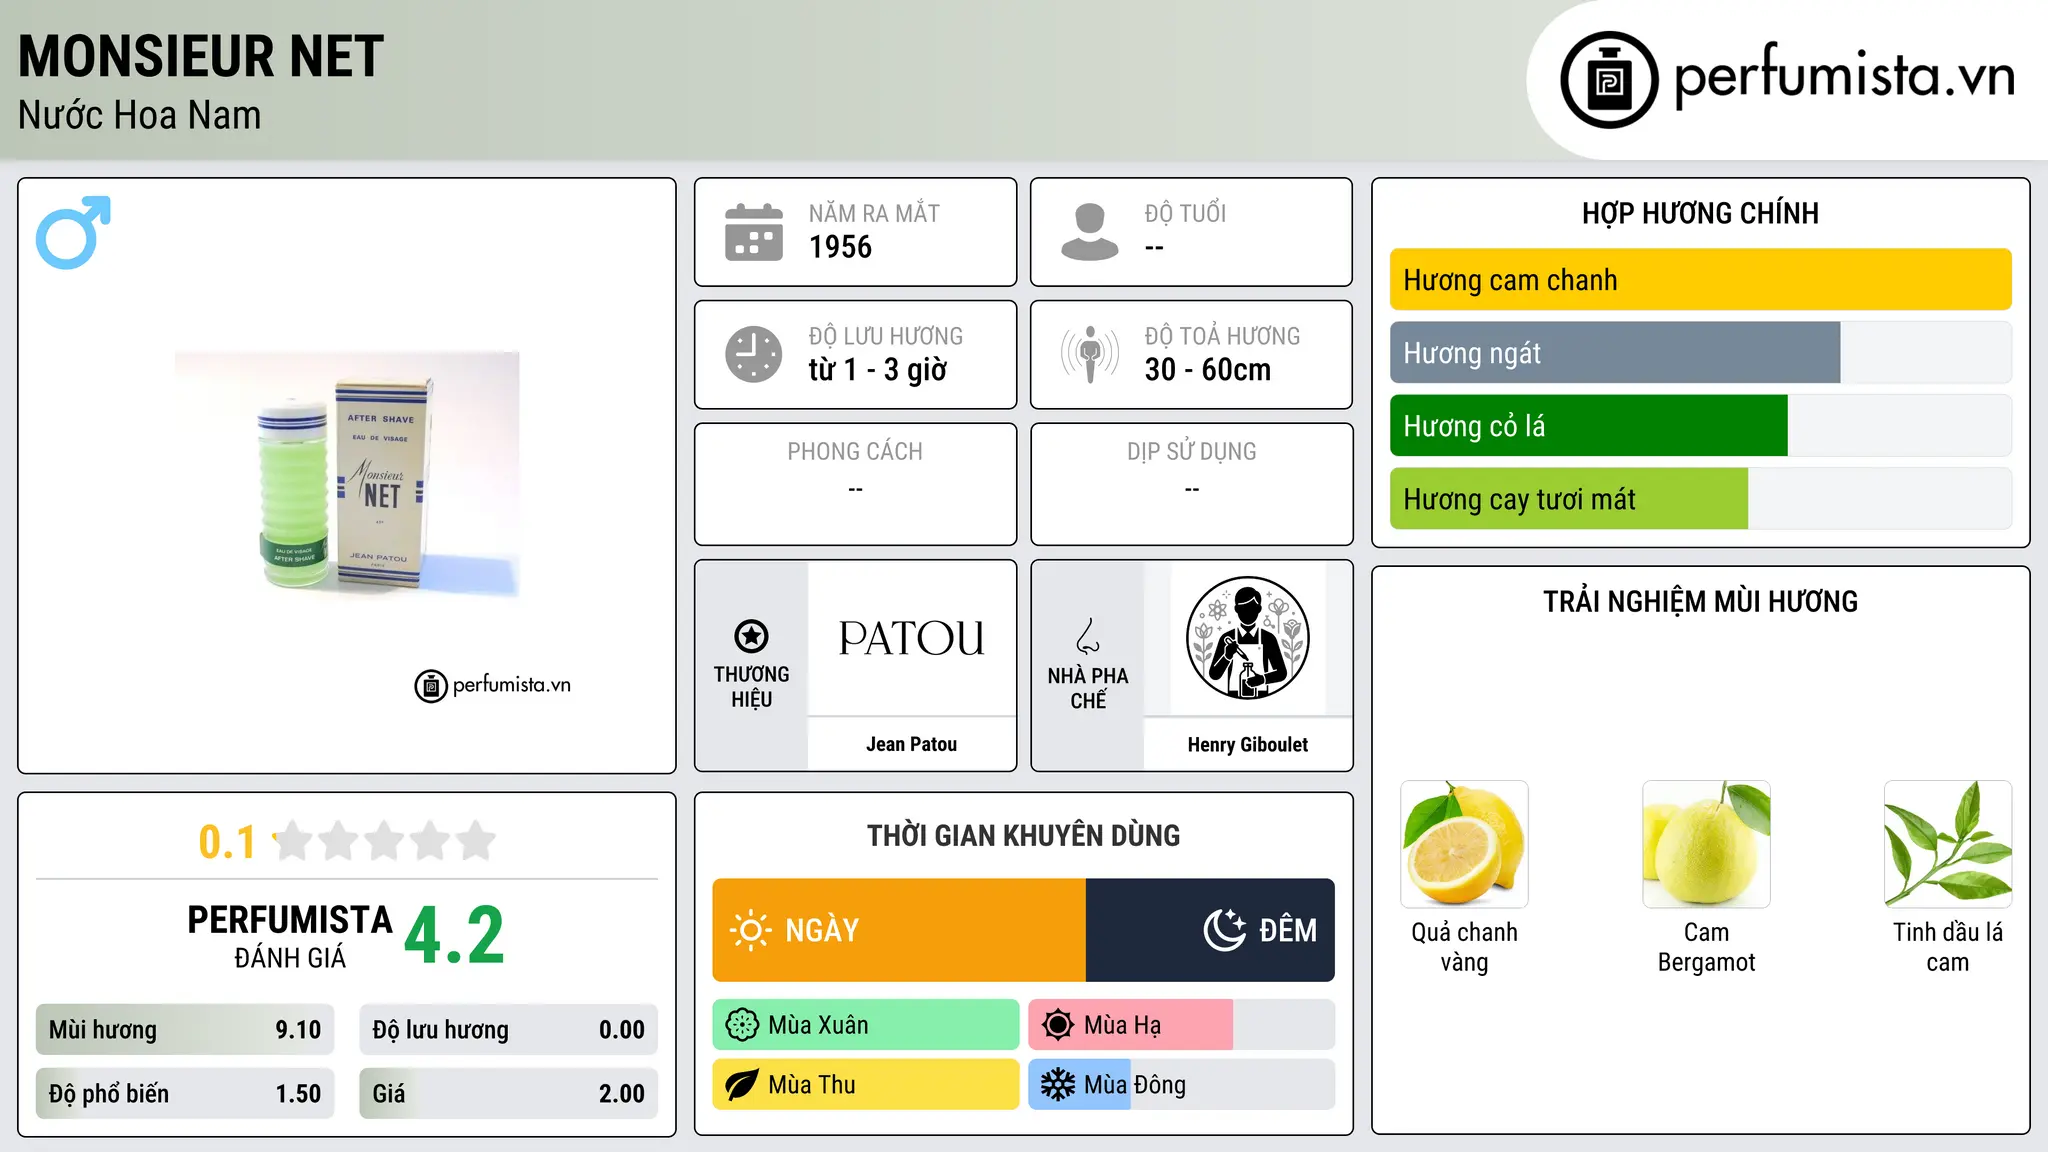
Task: Click the Nước Hoa Nam subtitle
Action: (x=140, y=116)
